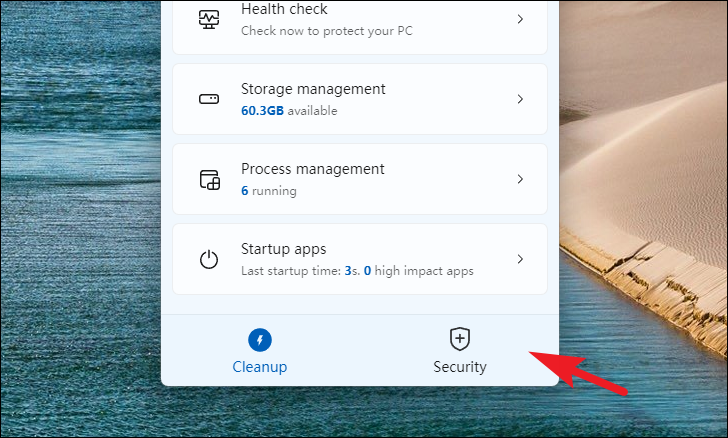Switch to the Security tab label
Screen dimensions: 728x438
coord(460,367)
